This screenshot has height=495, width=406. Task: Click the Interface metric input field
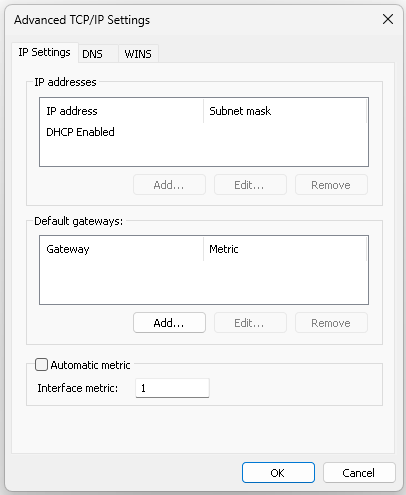tap(172, 388)
